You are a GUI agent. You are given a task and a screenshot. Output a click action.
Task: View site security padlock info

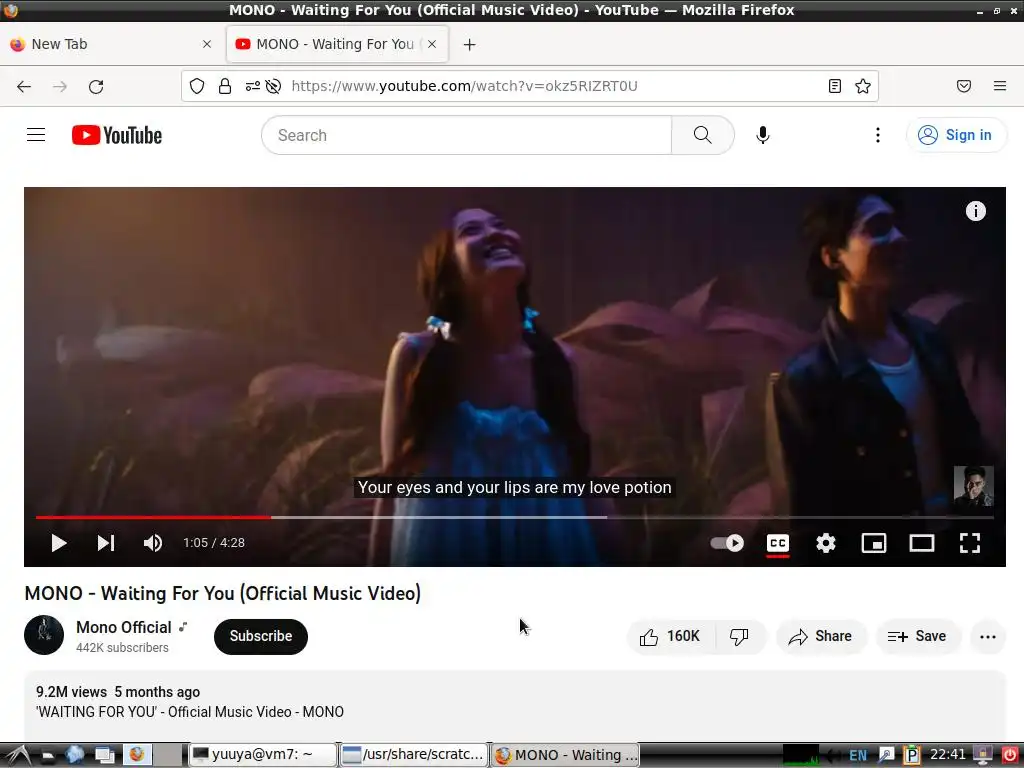click(x=225, y=86)
